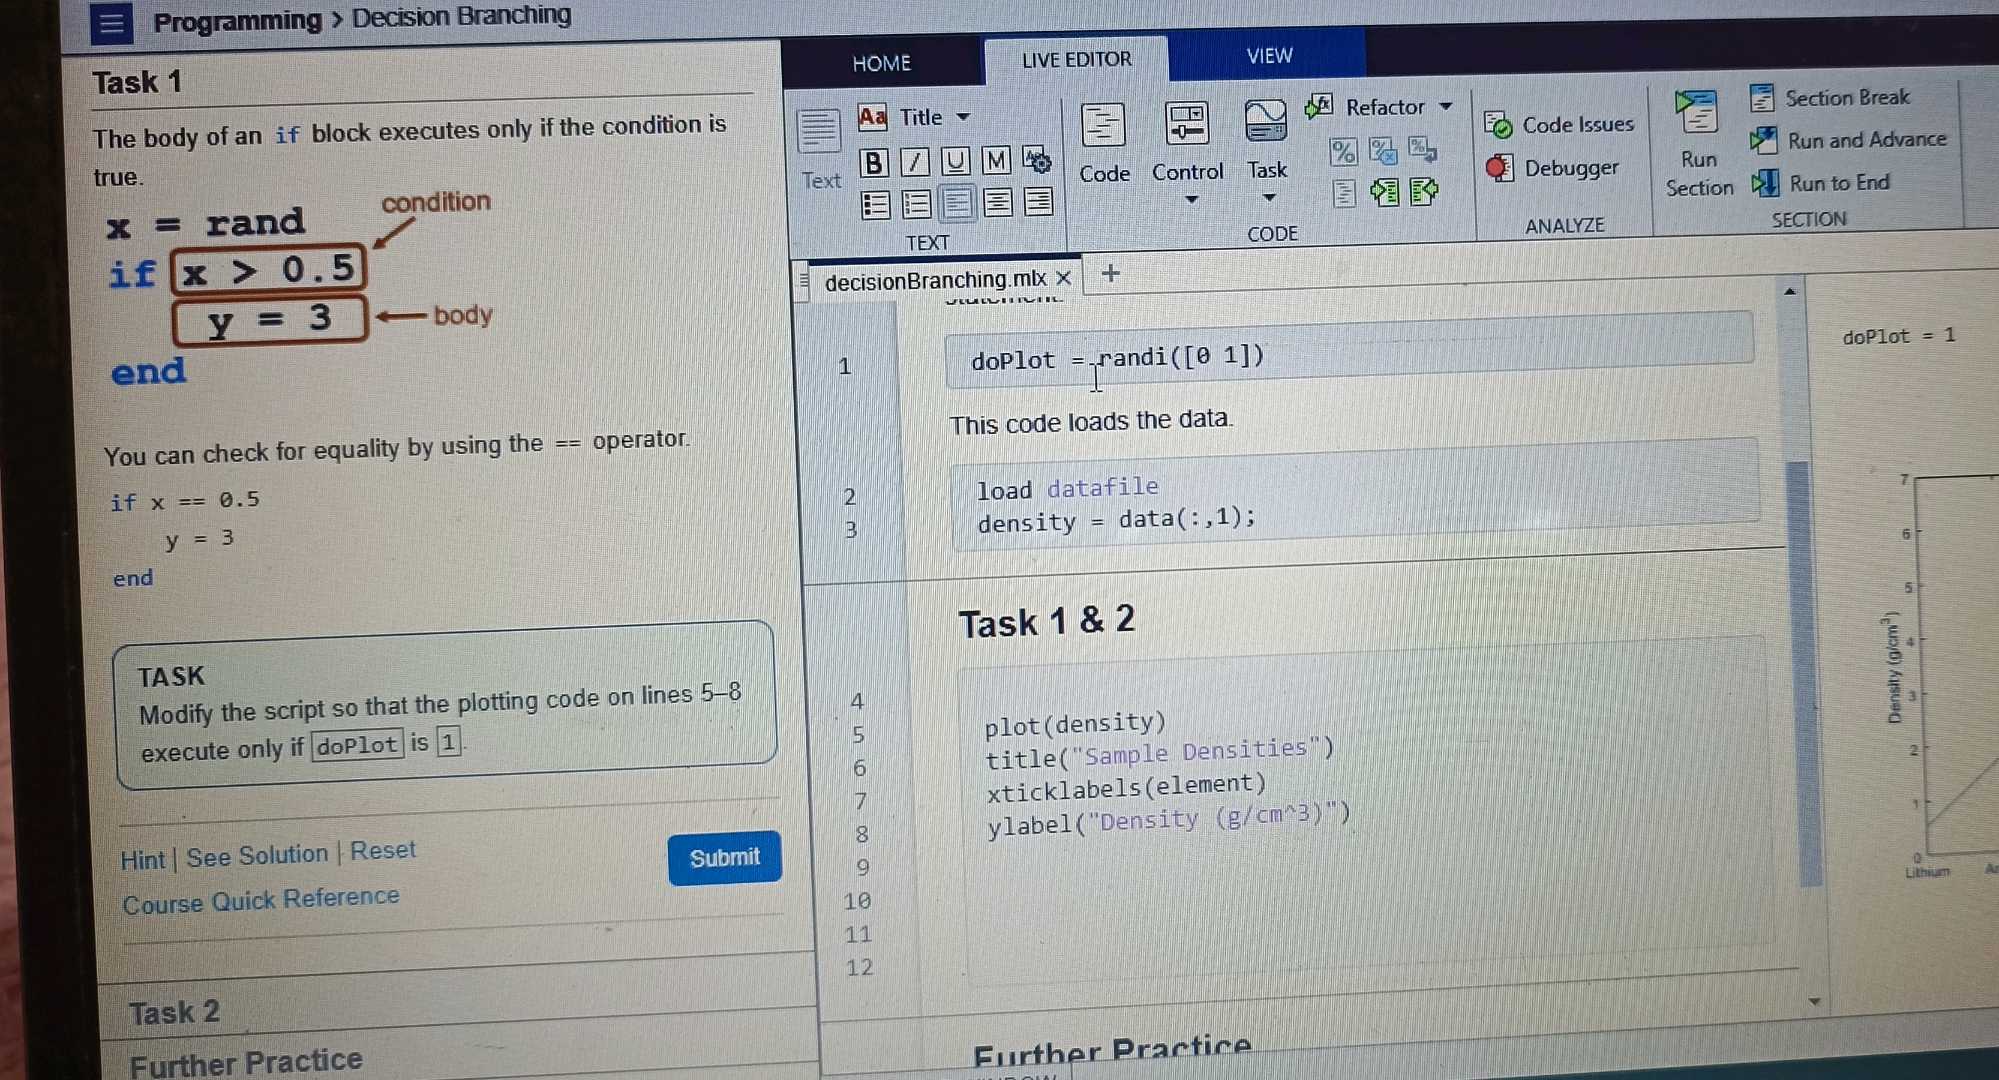The height and width of the screenshot is (1080, 1999).
Task: Click the Run and Advance icon
Action: tap(1764, 139)
